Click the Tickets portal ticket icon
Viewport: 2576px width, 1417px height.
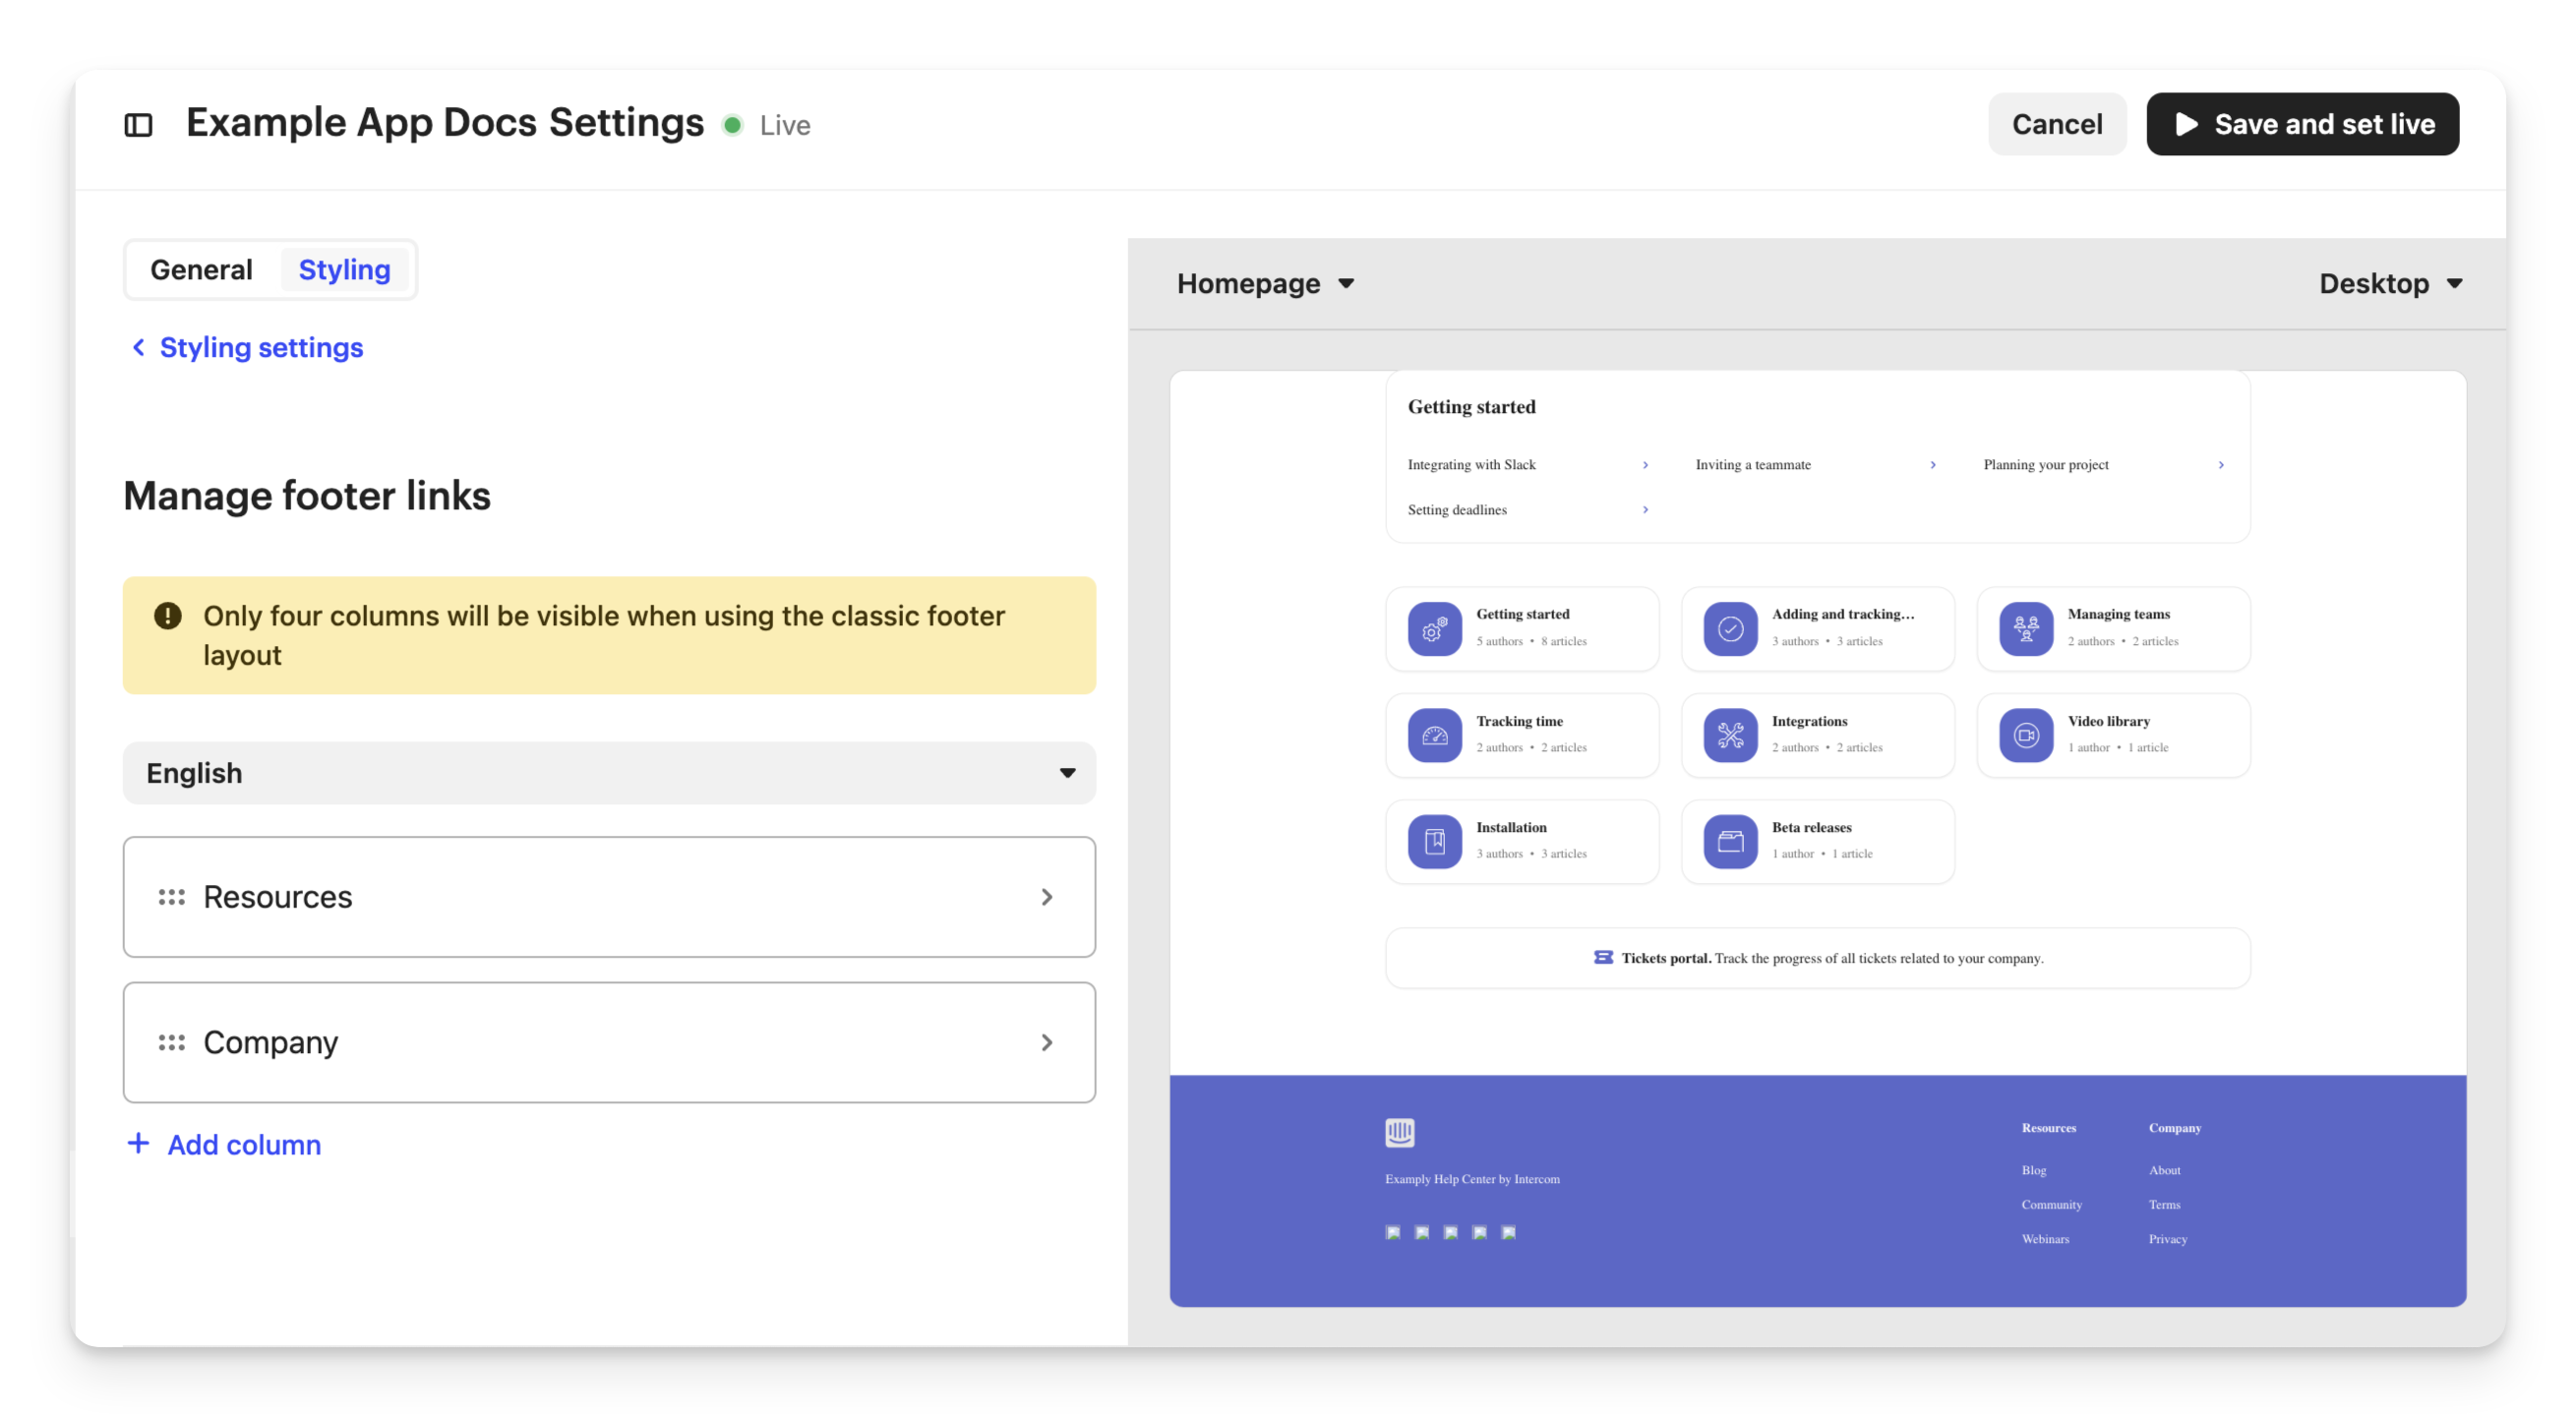pyautogui.click(x=1602, y=957)
